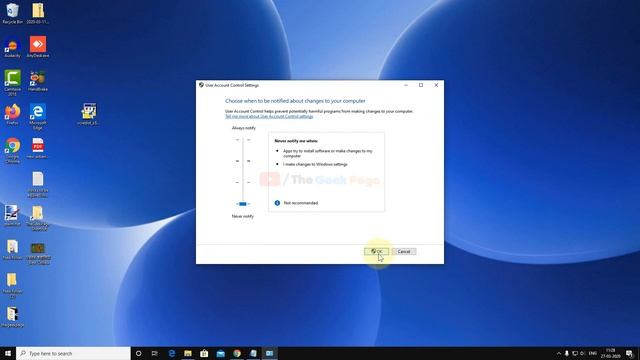The width and height of the screenshot is (640, 360).
Task: Click the ENG language indicator
Action: (x=593, y=353)
